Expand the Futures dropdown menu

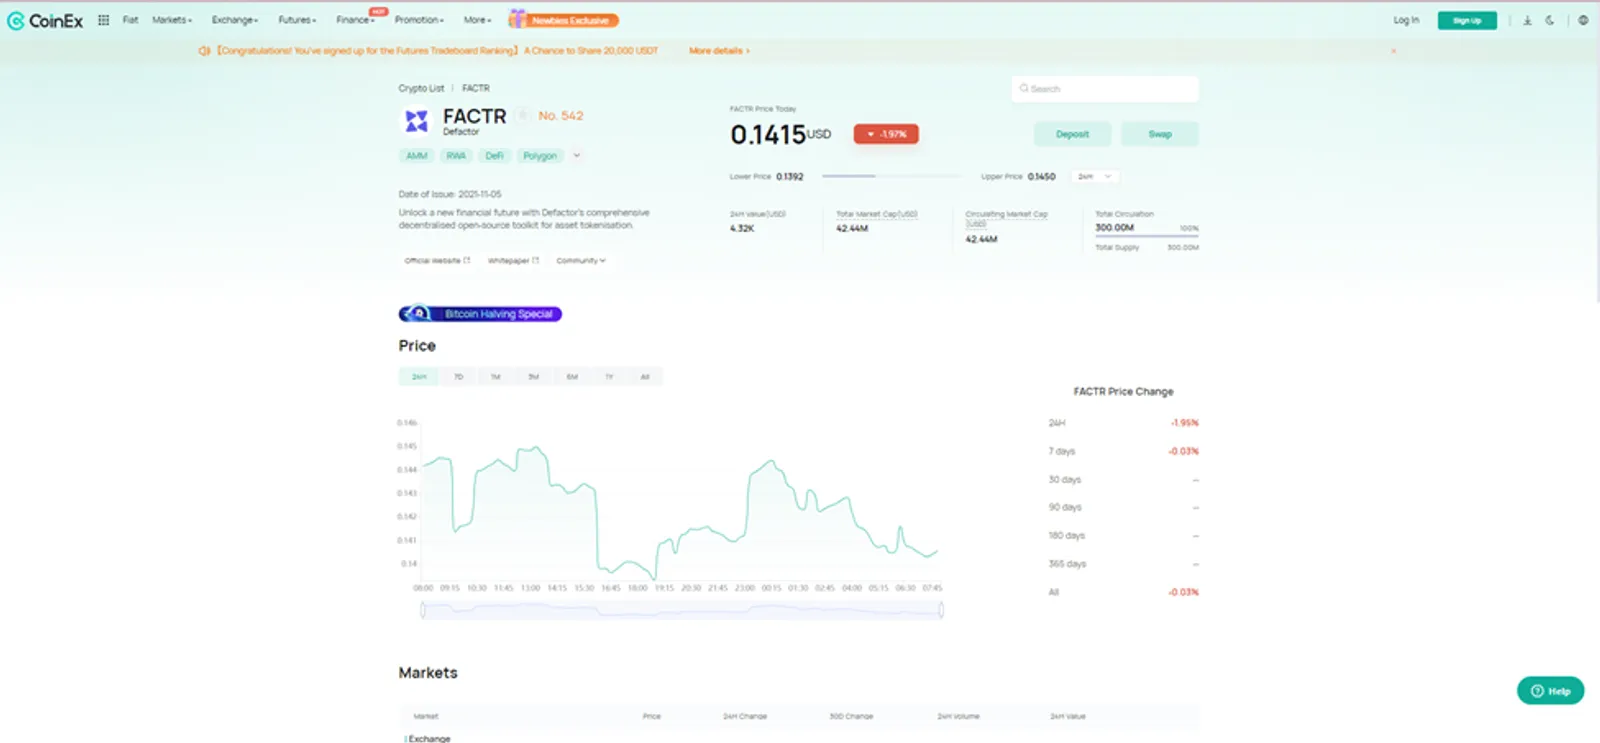click(297, 20)
